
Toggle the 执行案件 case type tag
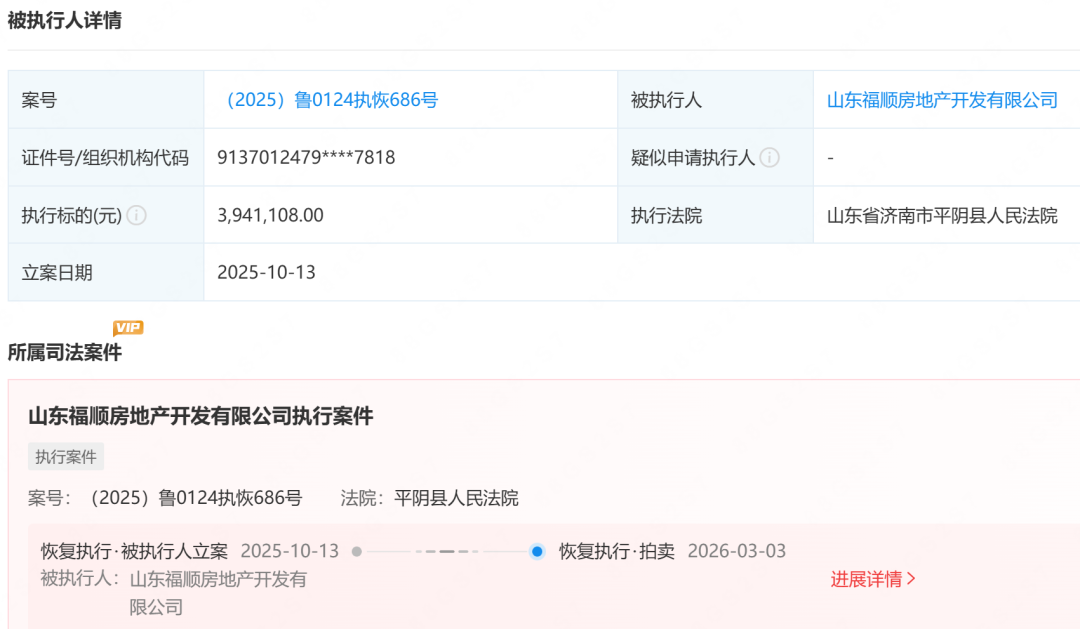tap(63, 456)
